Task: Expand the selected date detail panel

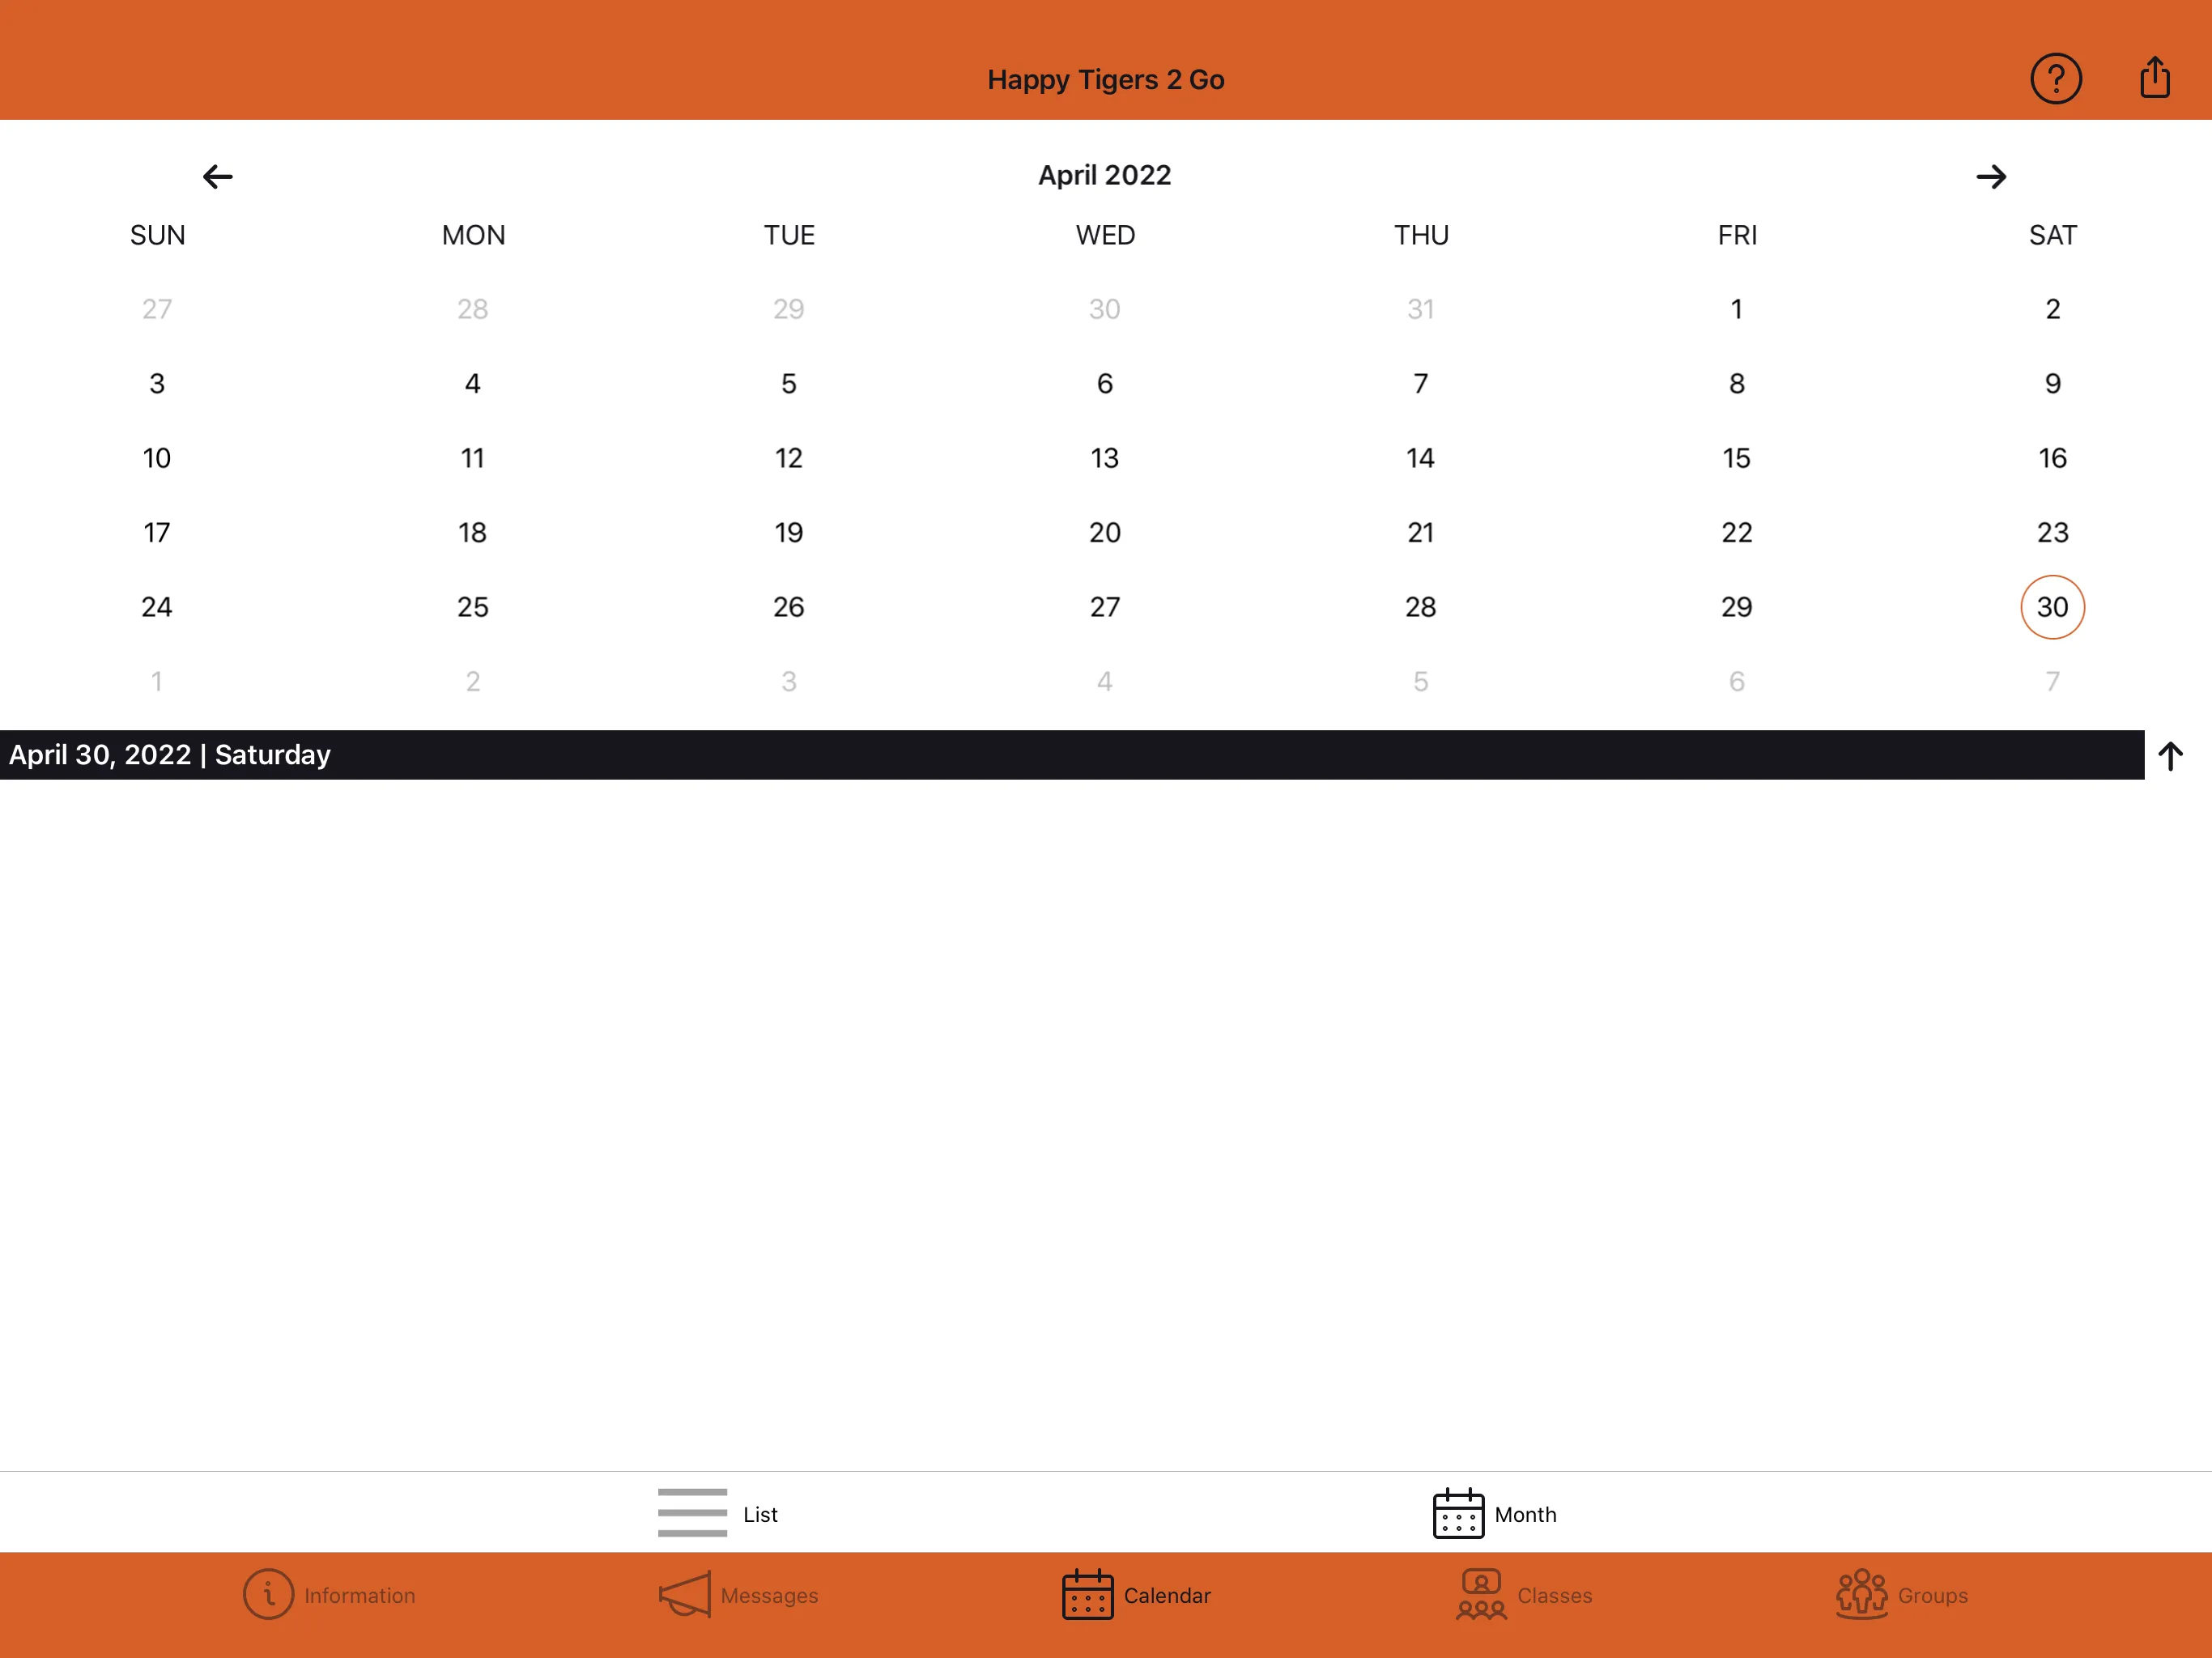Action: tap(2174, 754)
